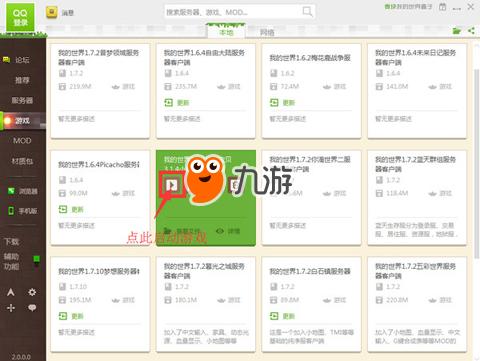Select the 我的世界1.7.2五彩世界 card title

[415, 271]
